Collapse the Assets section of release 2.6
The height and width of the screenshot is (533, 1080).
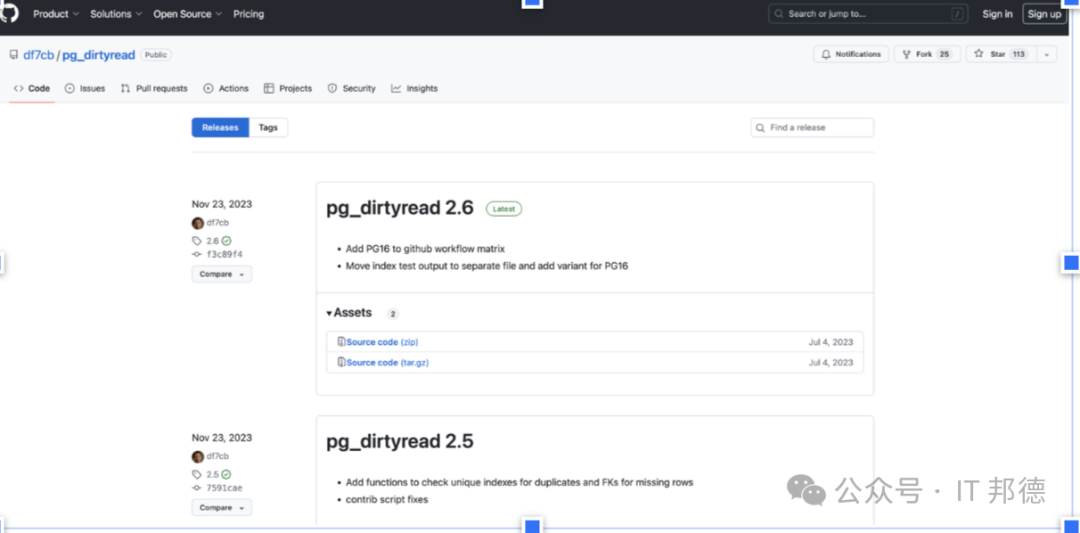349,313
